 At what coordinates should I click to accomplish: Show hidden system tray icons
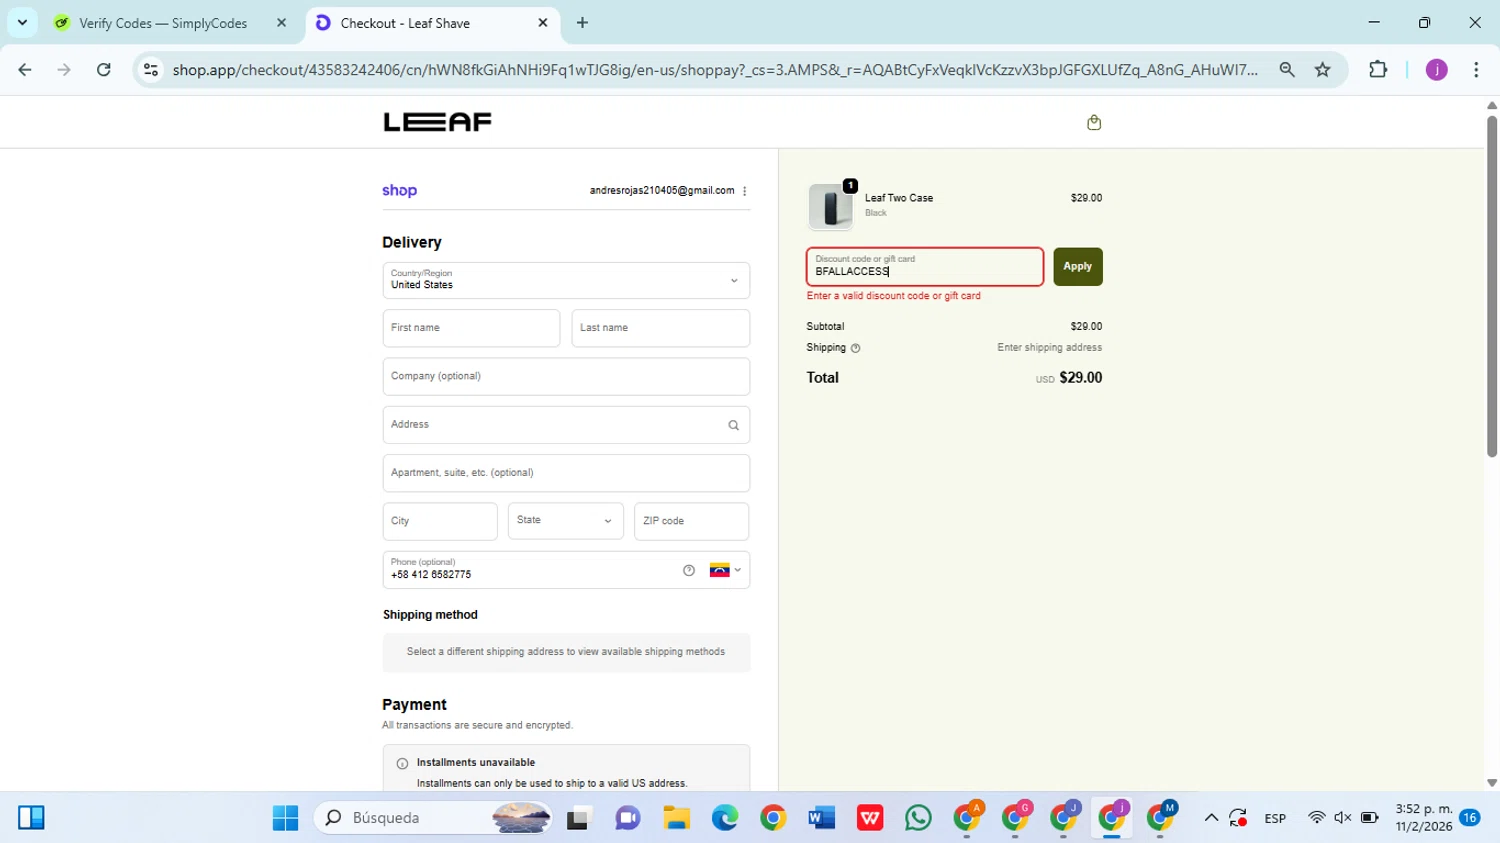click(x=1211, y=818)
